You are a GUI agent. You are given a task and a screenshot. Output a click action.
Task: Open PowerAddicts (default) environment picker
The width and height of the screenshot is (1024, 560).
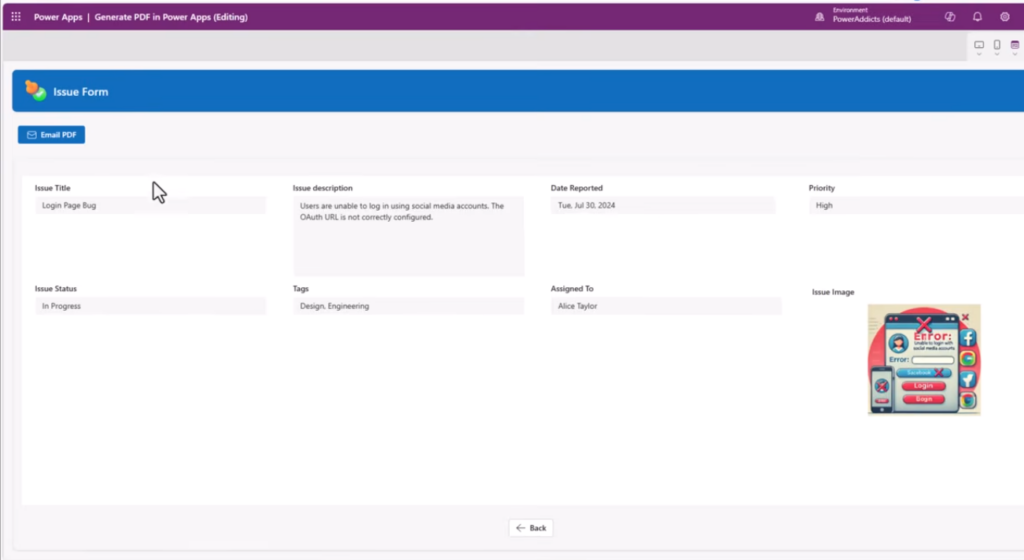[871, 19]
